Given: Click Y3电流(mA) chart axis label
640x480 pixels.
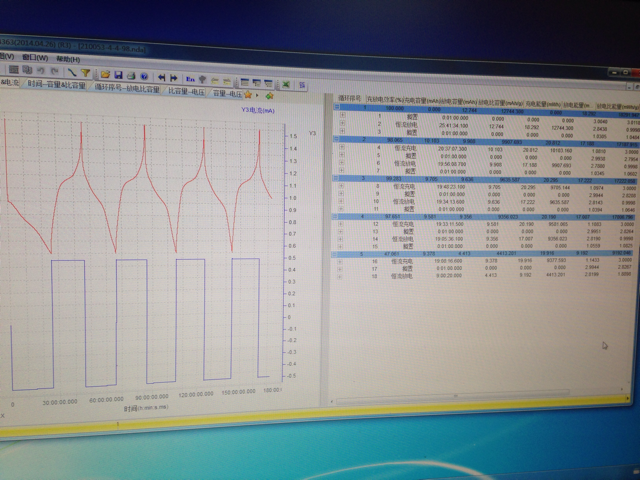Looking at the screenshot, I should coord(258,110).
